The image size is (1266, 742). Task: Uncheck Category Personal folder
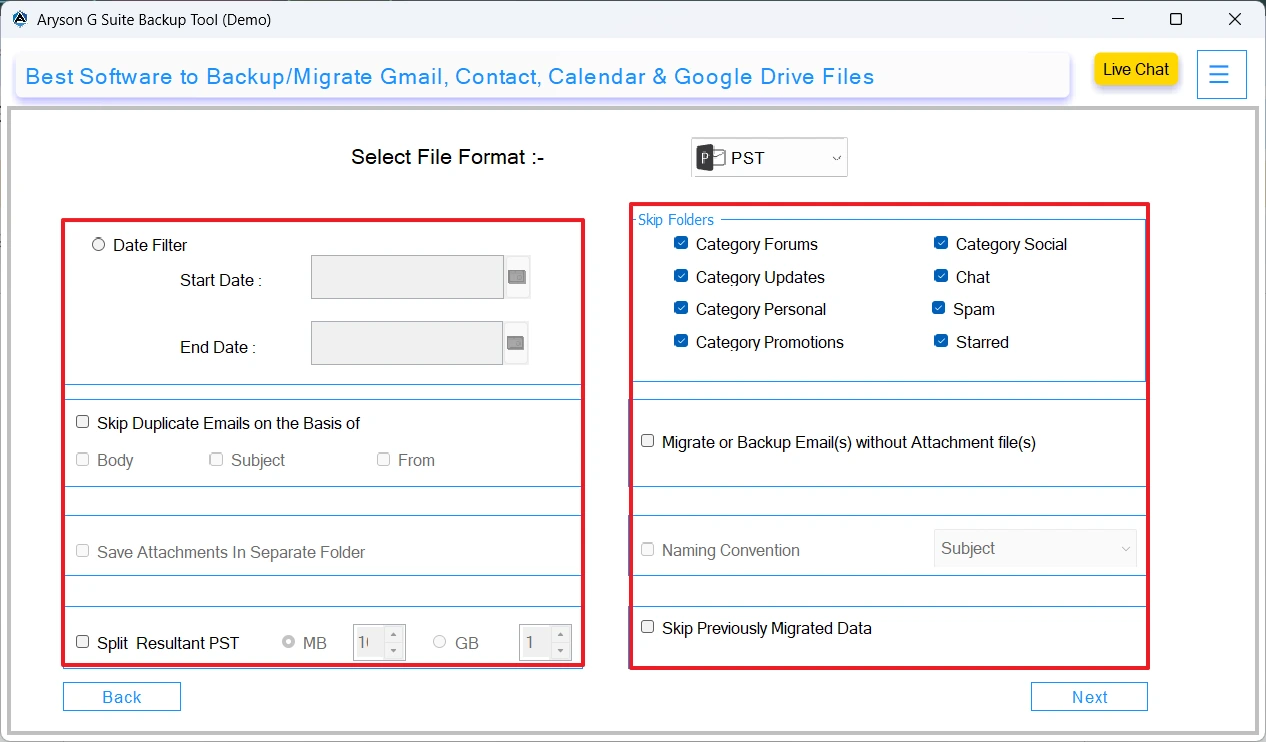coord(681,308)
